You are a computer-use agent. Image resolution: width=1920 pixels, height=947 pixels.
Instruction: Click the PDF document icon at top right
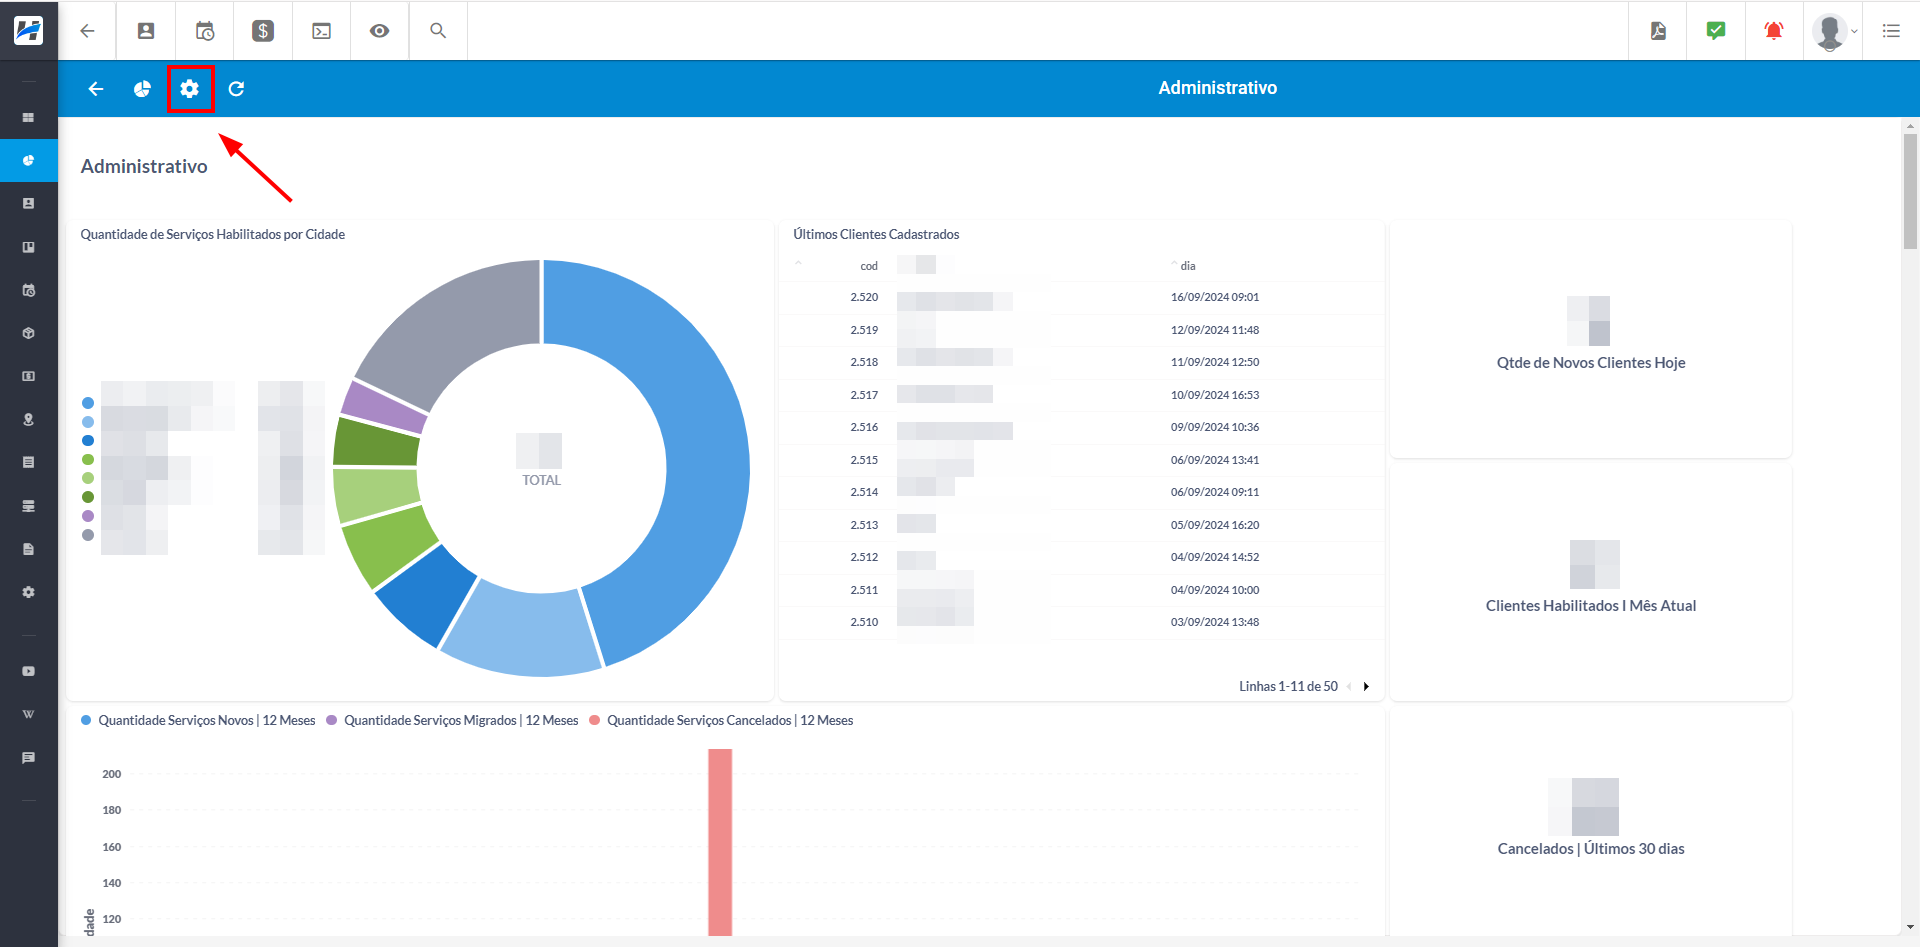(x=1658, y=31)
